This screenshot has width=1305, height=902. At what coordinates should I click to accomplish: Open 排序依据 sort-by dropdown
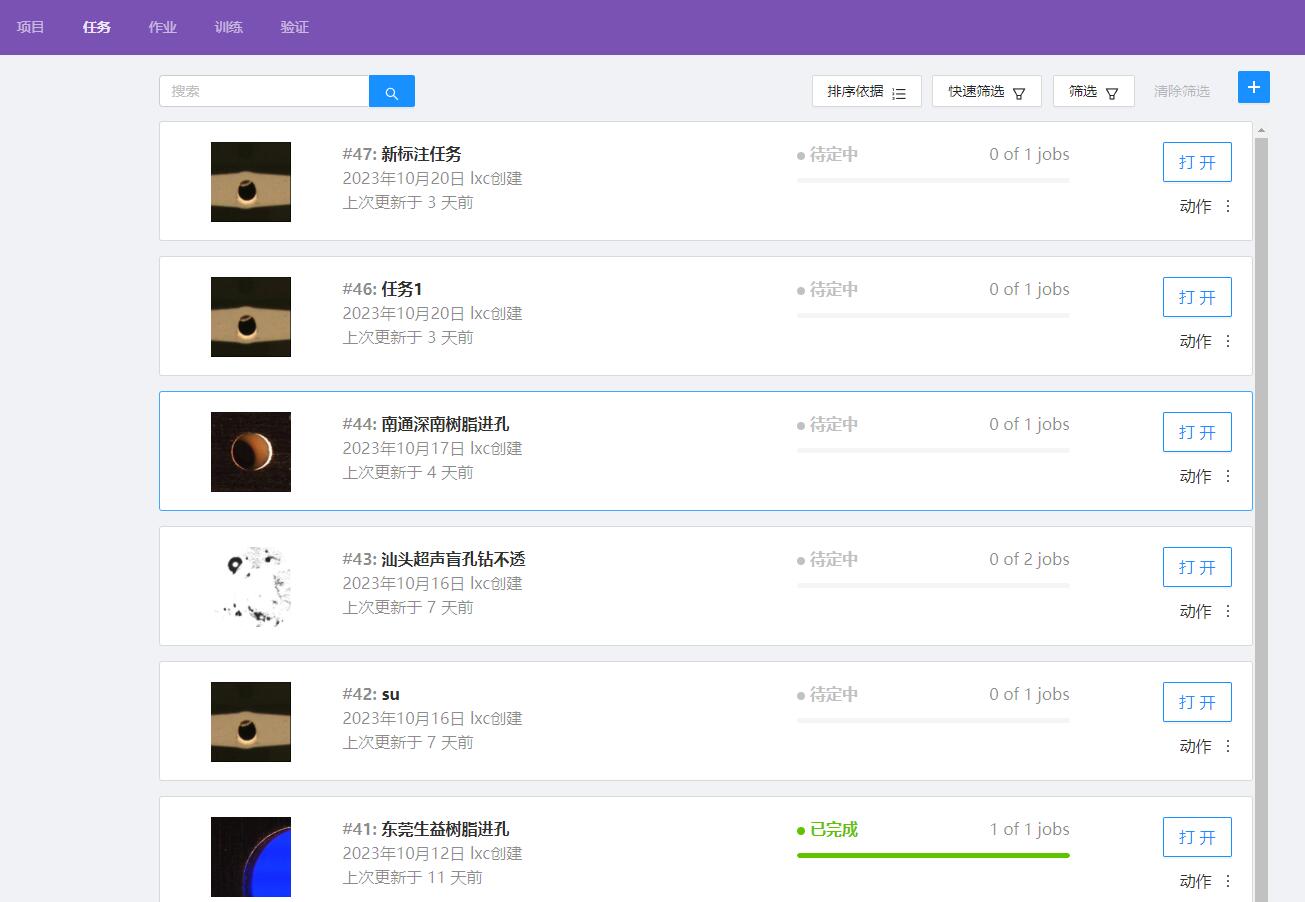[866, 92]
